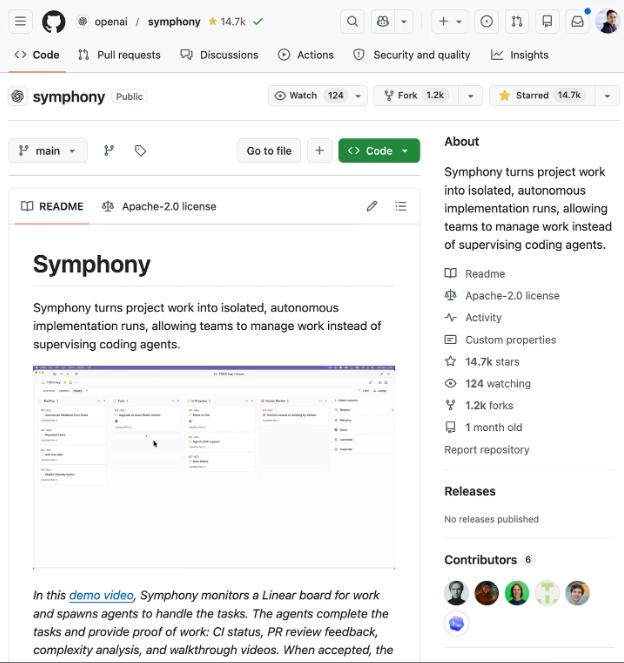624x663 pixels.
Task: Show the README outline list icon
Action: (x=401, y=206)
